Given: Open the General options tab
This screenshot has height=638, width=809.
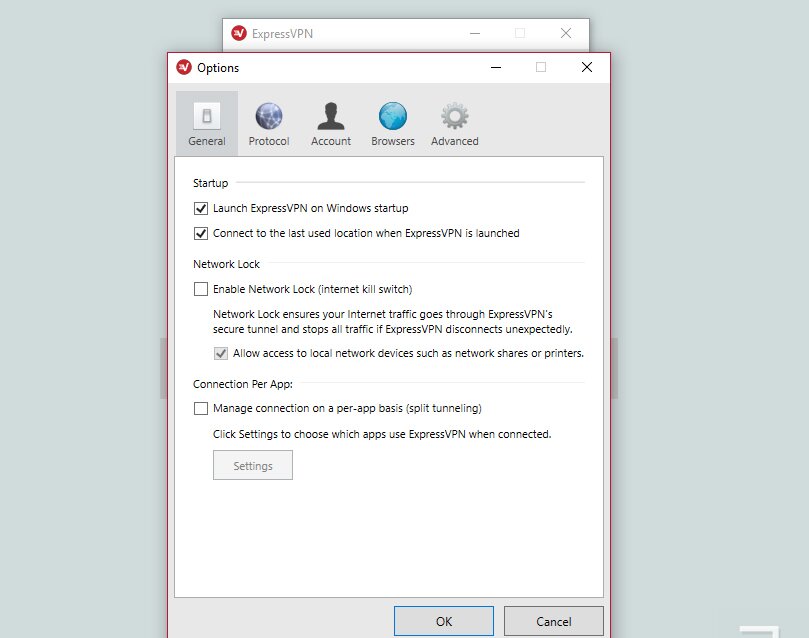Looking at the screenshot, I should [207, 124].
